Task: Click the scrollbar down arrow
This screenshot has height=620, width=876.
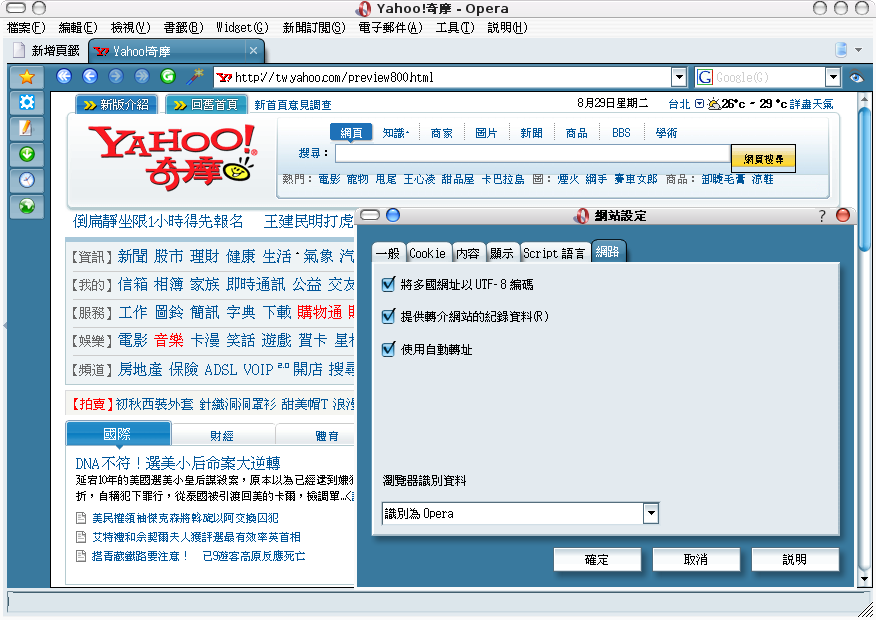Action: [864, 579]
